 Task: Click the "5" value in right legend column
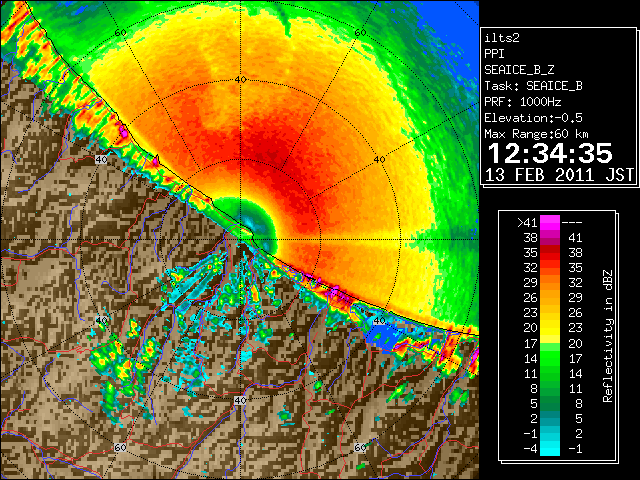[x=578, y=418]
